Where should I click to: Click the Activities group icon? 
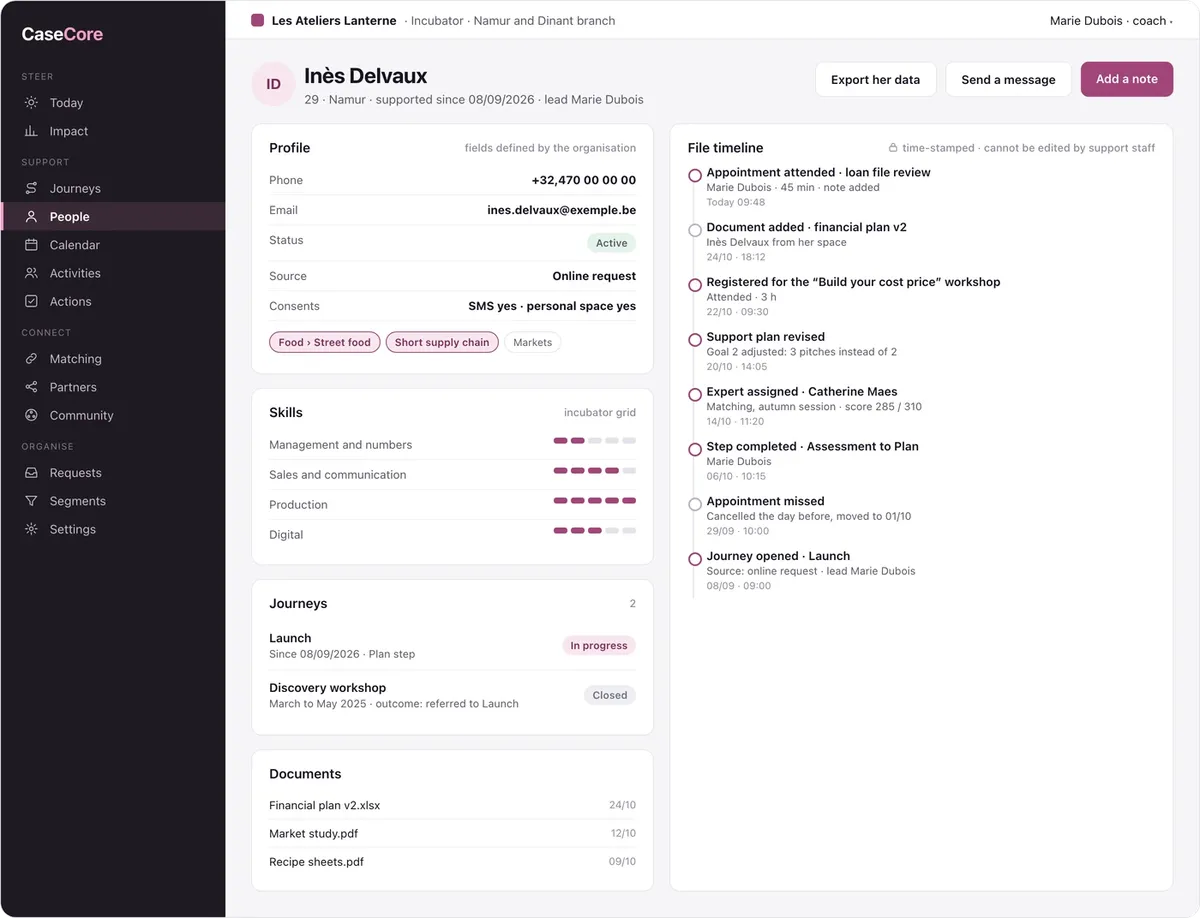point(32,273)
